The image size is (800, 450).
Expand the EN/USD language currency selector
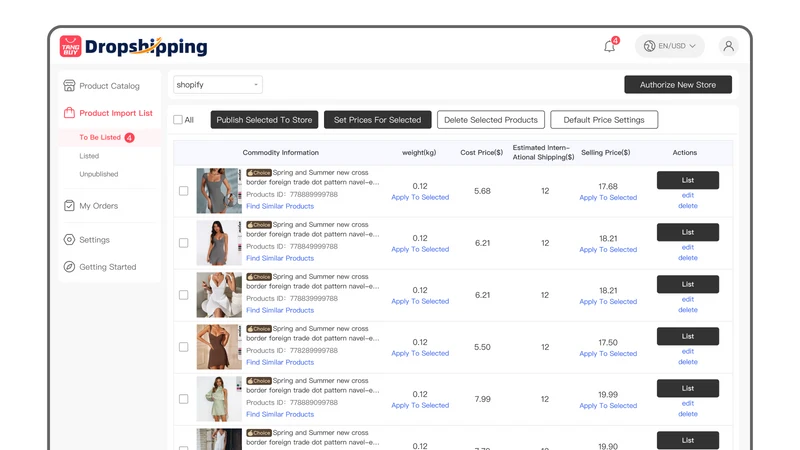tap(670, 46)
